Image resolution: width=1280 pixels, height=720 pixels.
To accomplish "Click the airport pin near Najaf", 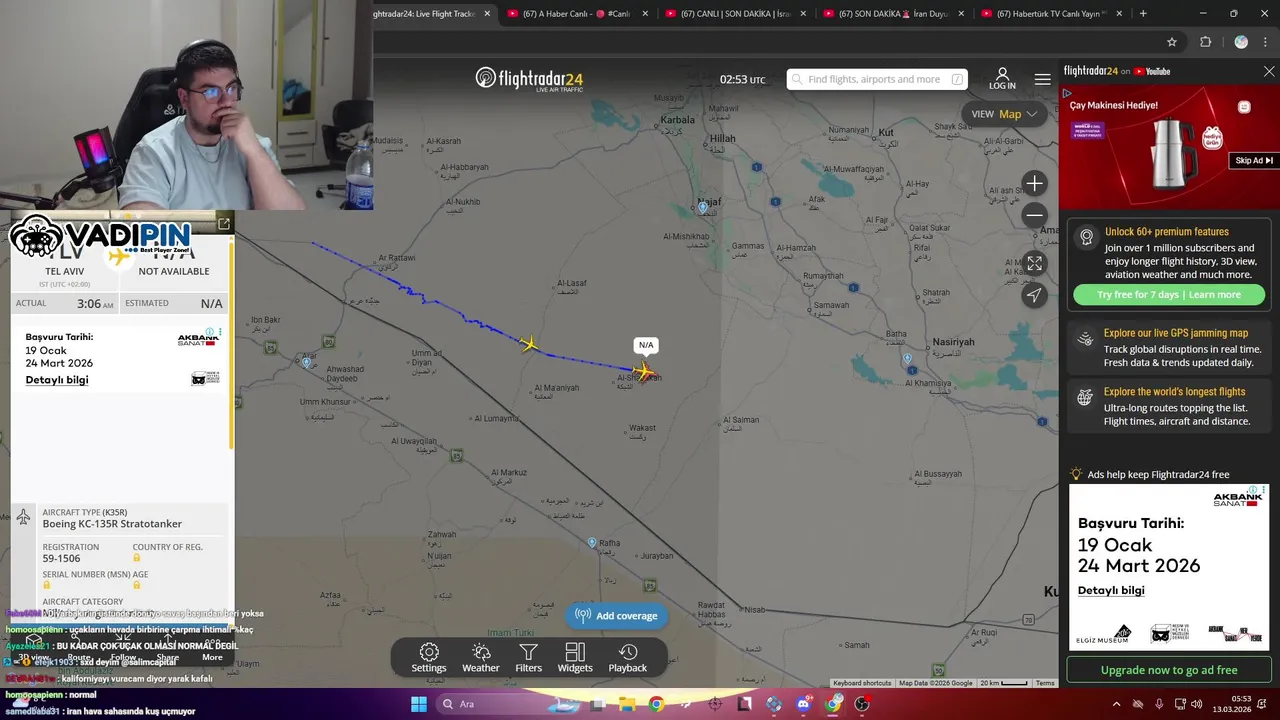I will coord(704,208).
